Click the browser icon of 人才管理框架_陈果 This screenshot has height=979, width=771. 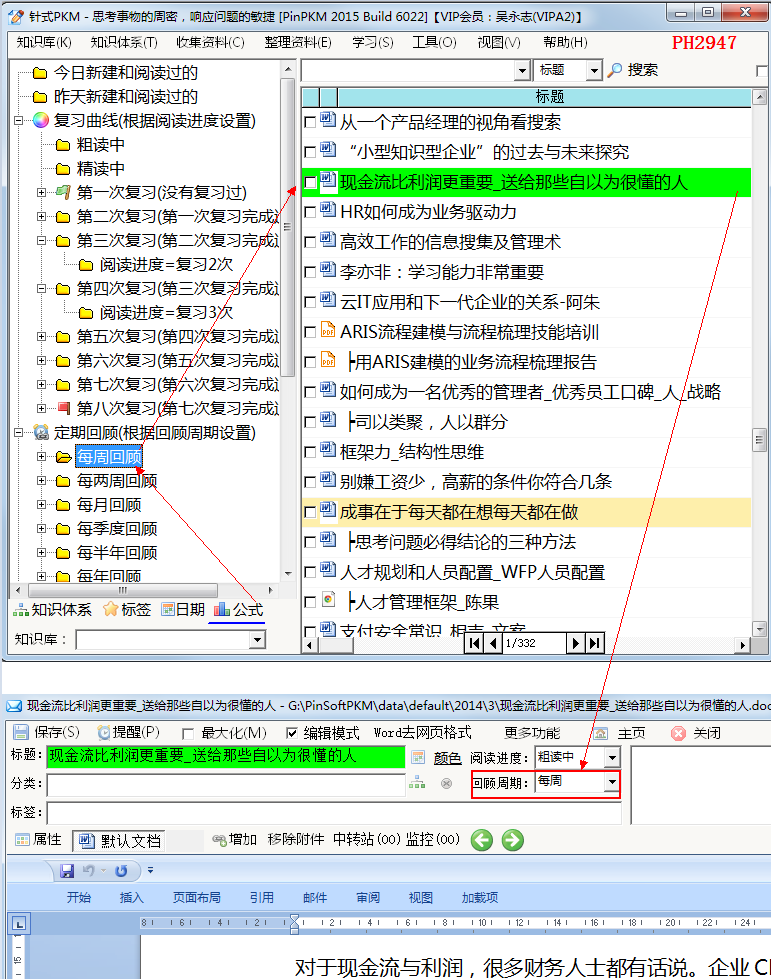click(328, 599)
